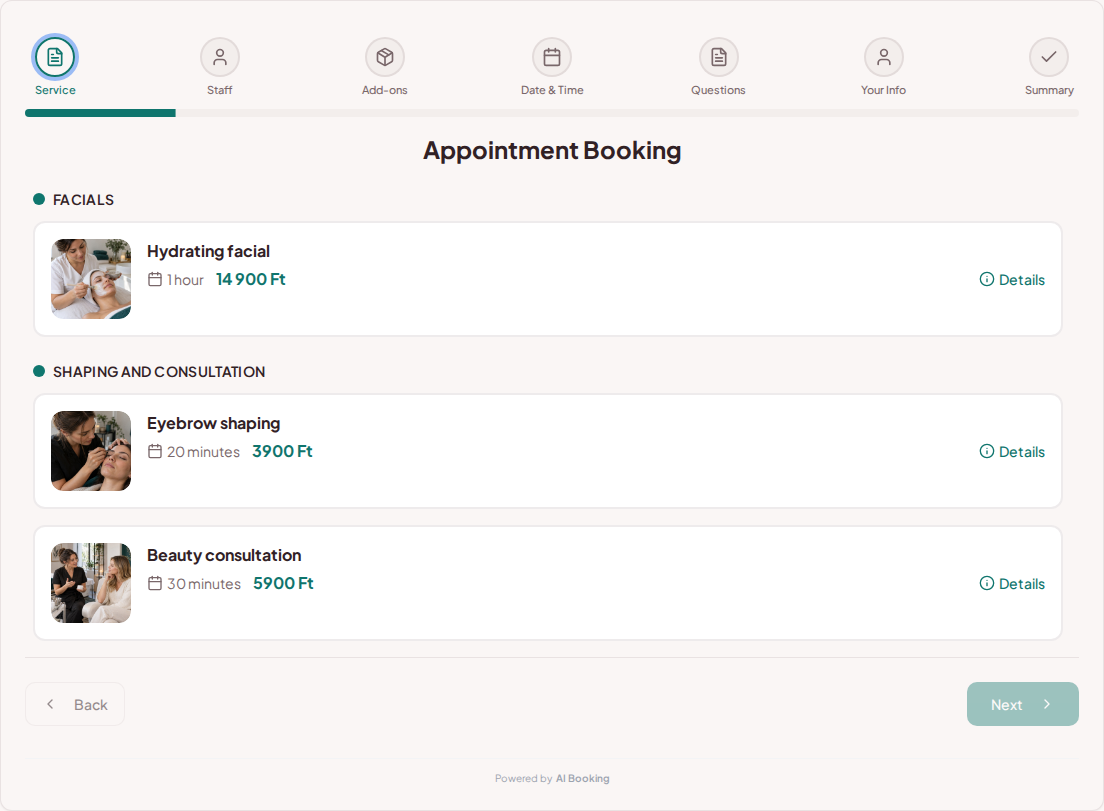Click the calendar icon next to 30 minutes
Viewport: 1104px width, 811px height.
pos(155,584)
